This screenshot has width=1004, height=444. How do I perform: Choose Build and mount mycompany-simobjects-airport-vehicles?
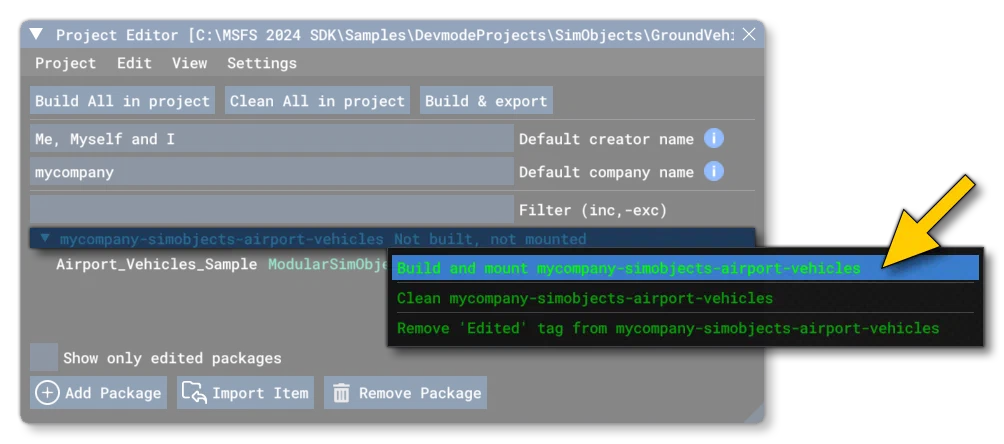685,268
